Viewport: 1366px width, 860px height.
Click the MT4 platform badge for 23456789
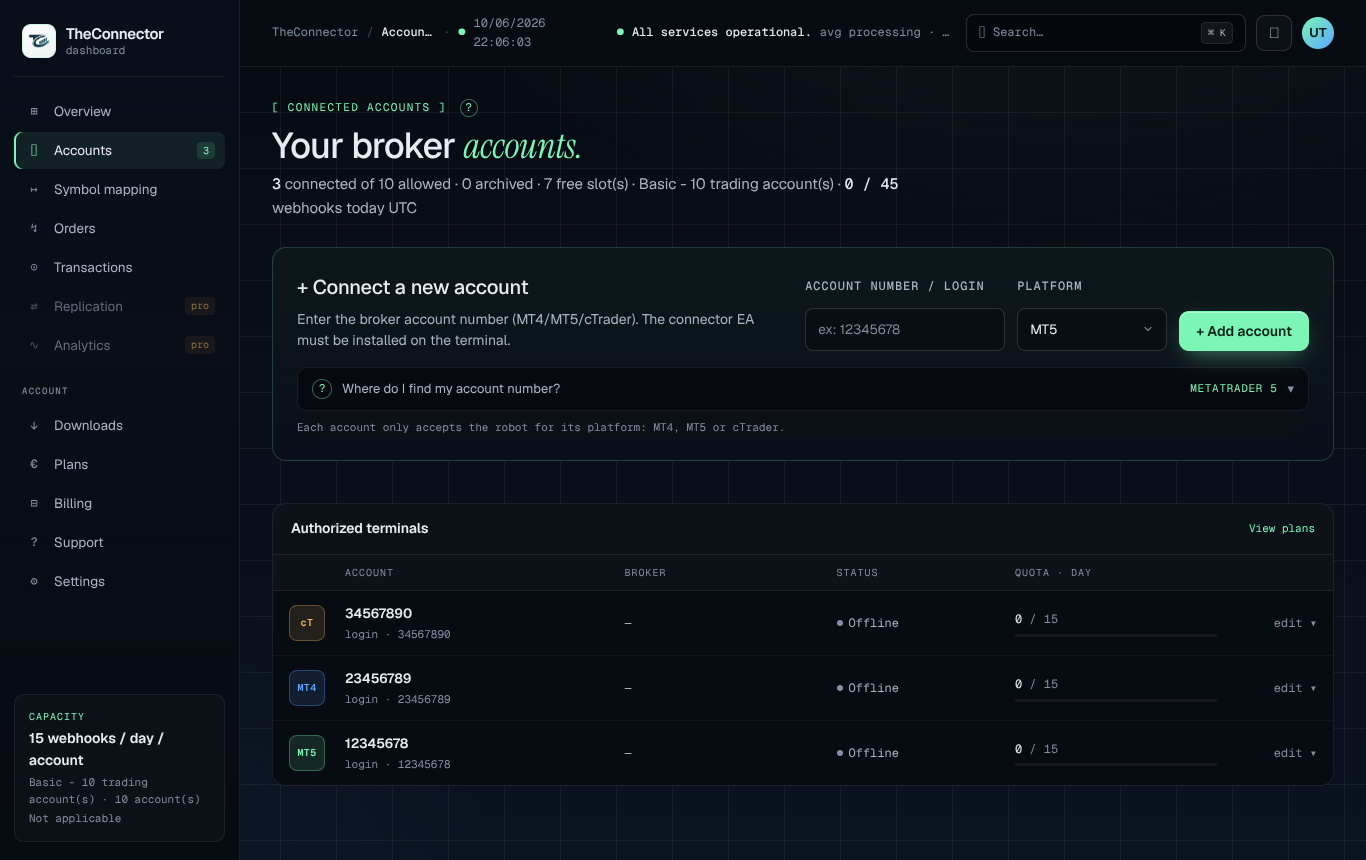pos(307,688)
